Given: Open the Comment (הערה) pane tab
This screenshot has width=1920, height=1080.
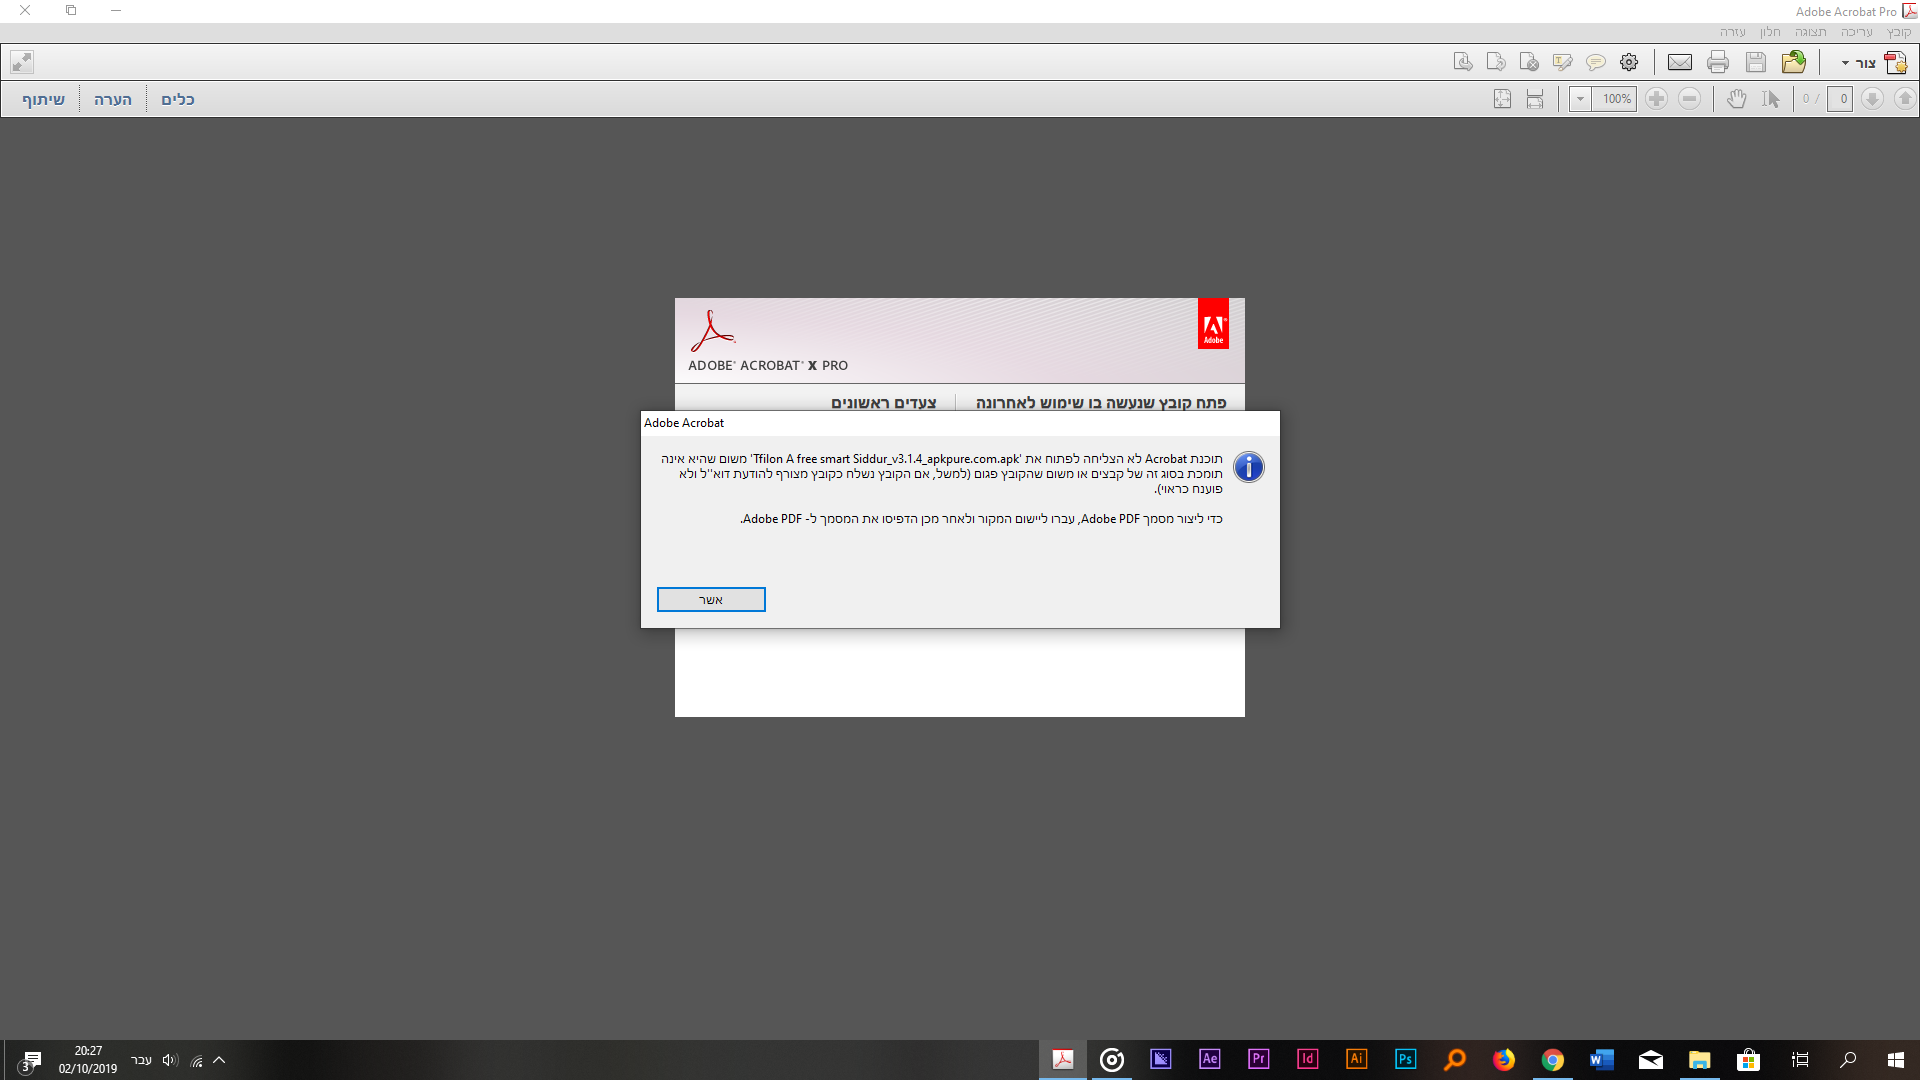Looking at the screenshot, I should [113, 99].
